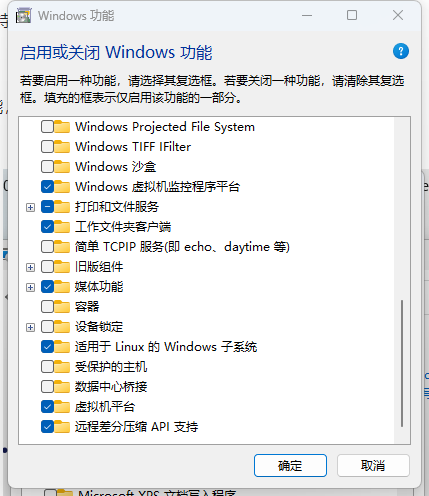The image size is (429, 496).
Task: Click the blue help question mark icon
Action: (x=401, y=51)
